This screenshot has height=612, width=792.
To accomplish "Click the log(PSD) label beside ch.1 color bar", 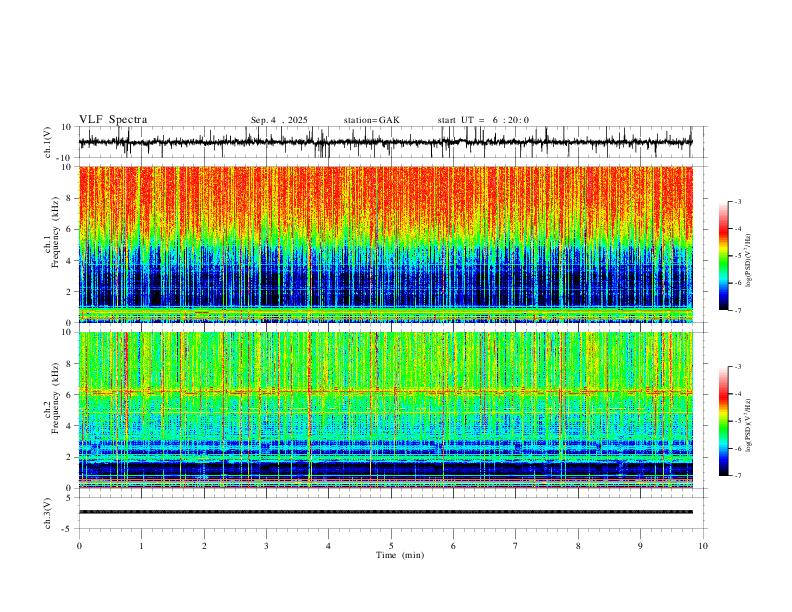I will pos(749,261).
